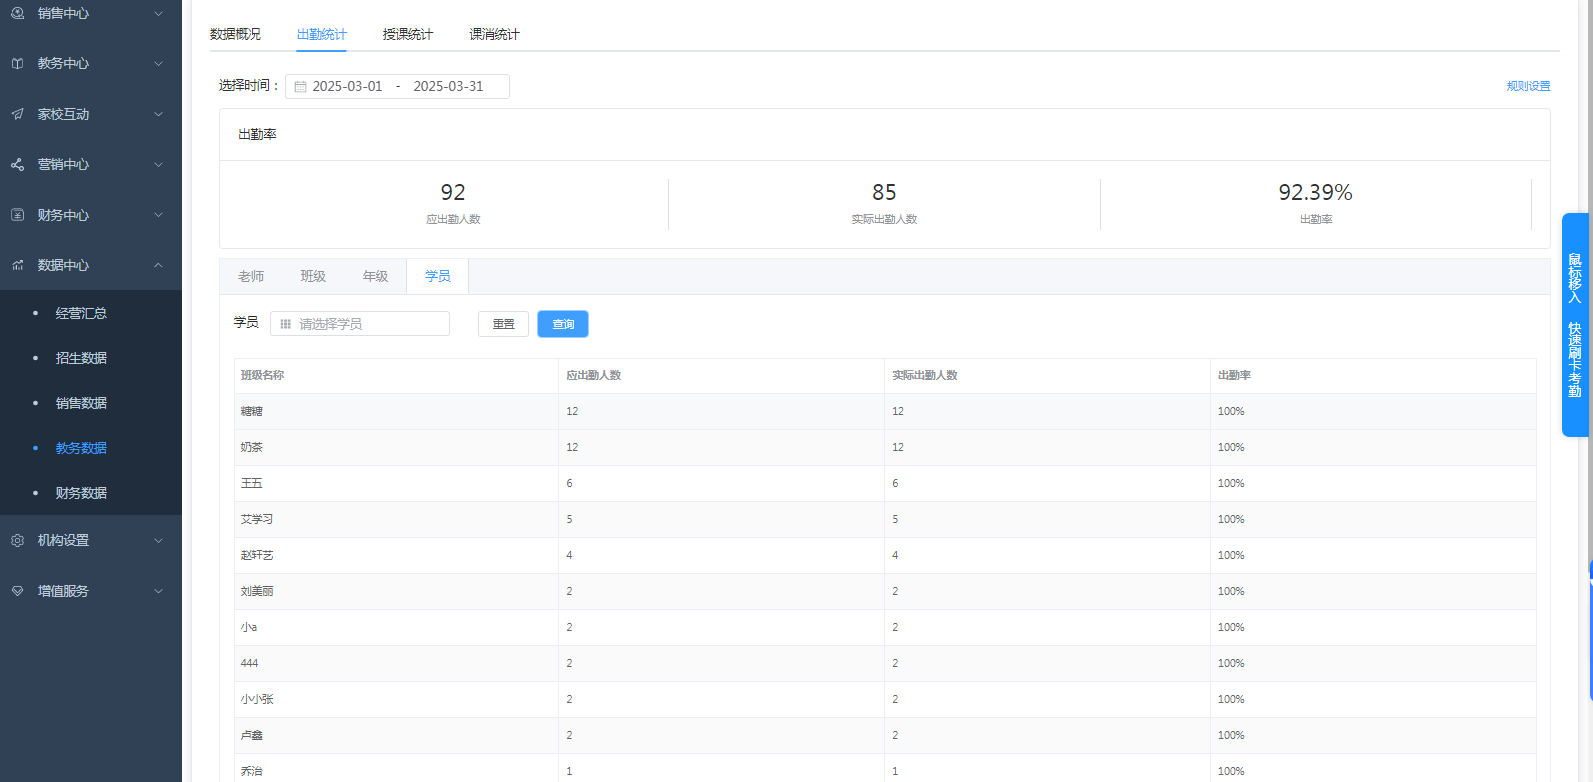Open 销售数据 in sidebar
Screen dimensions: 1593x782
click(x=81, y=403)
